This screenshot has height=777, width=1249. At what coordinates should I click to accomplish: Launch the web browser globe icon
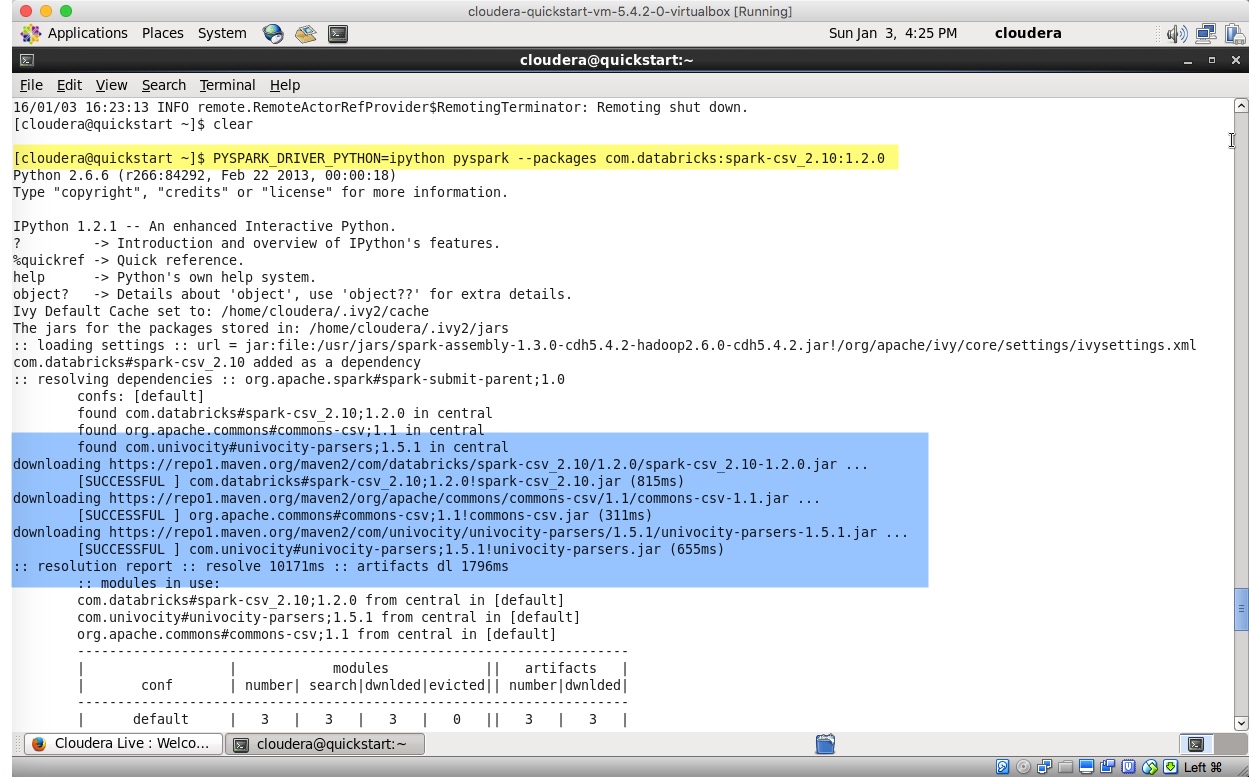(x=273, y=33)
